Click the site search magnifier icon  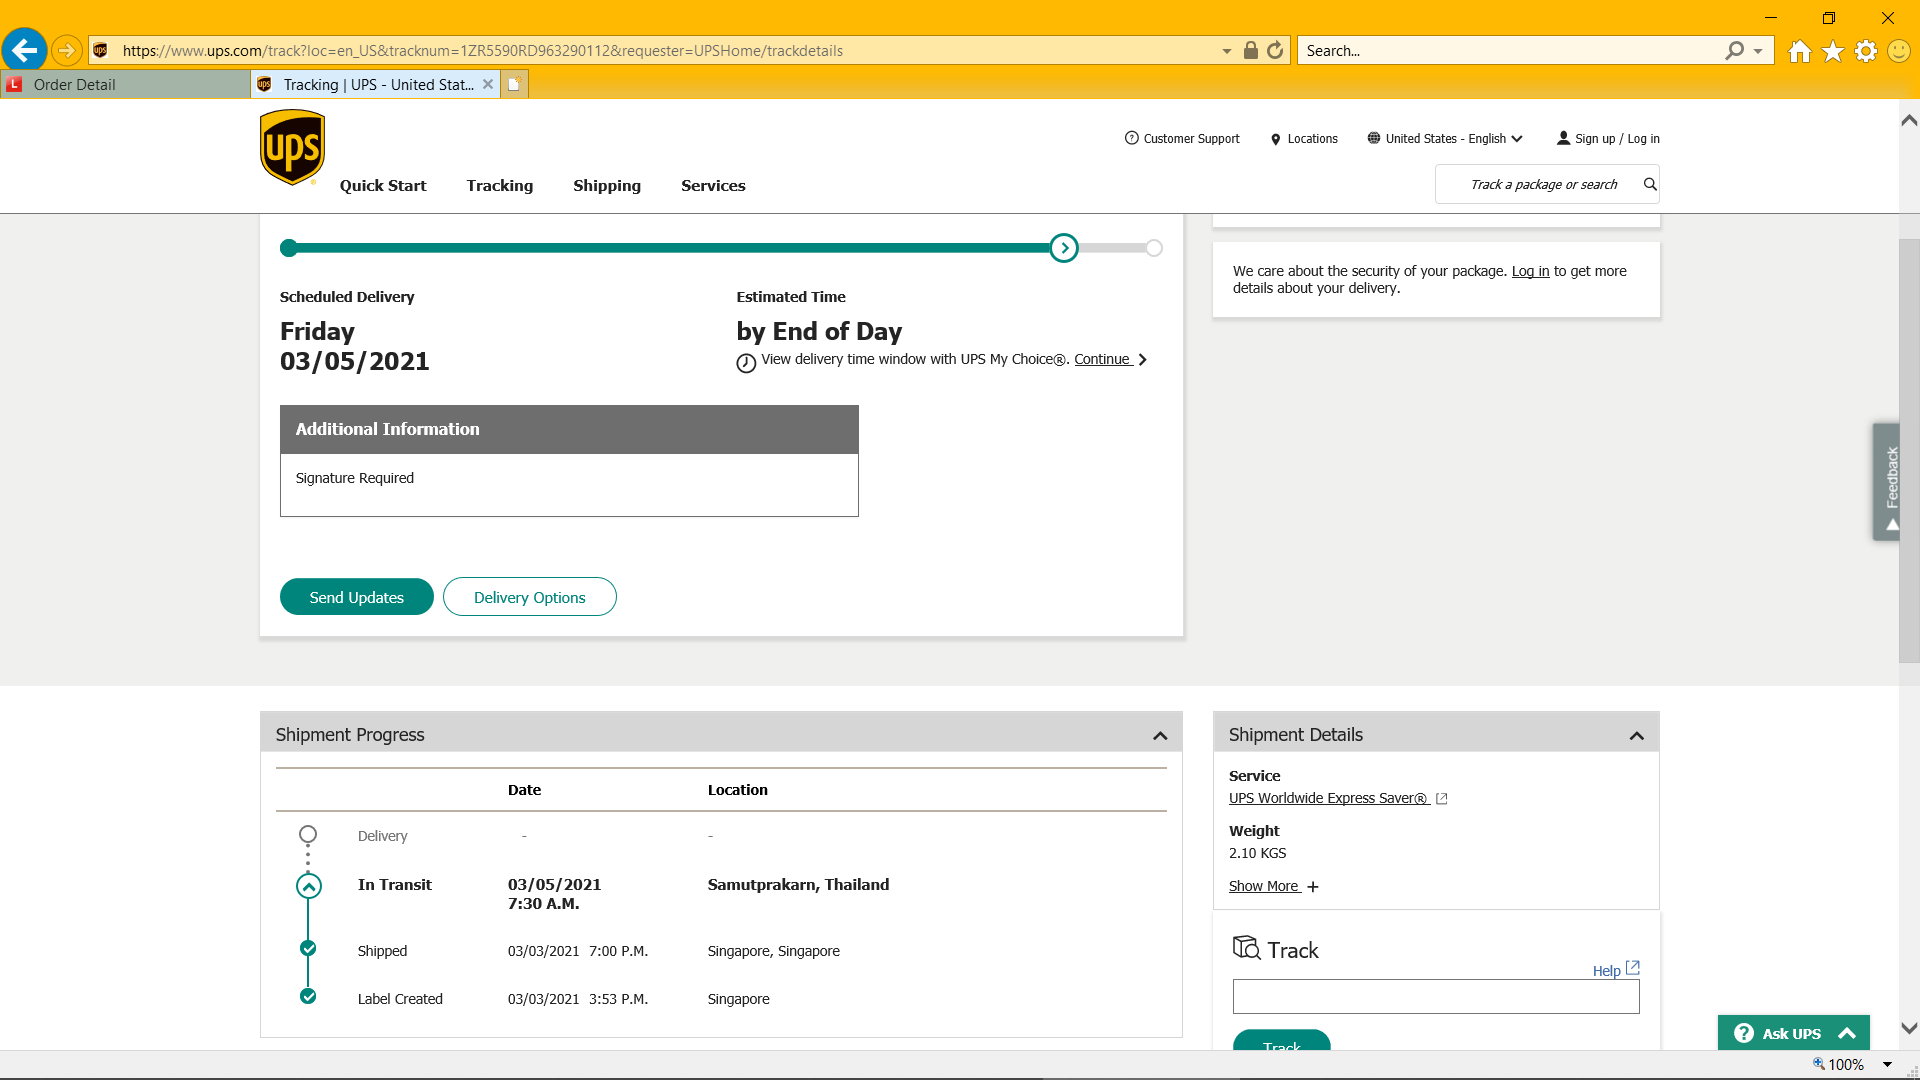click(1650, 184)
